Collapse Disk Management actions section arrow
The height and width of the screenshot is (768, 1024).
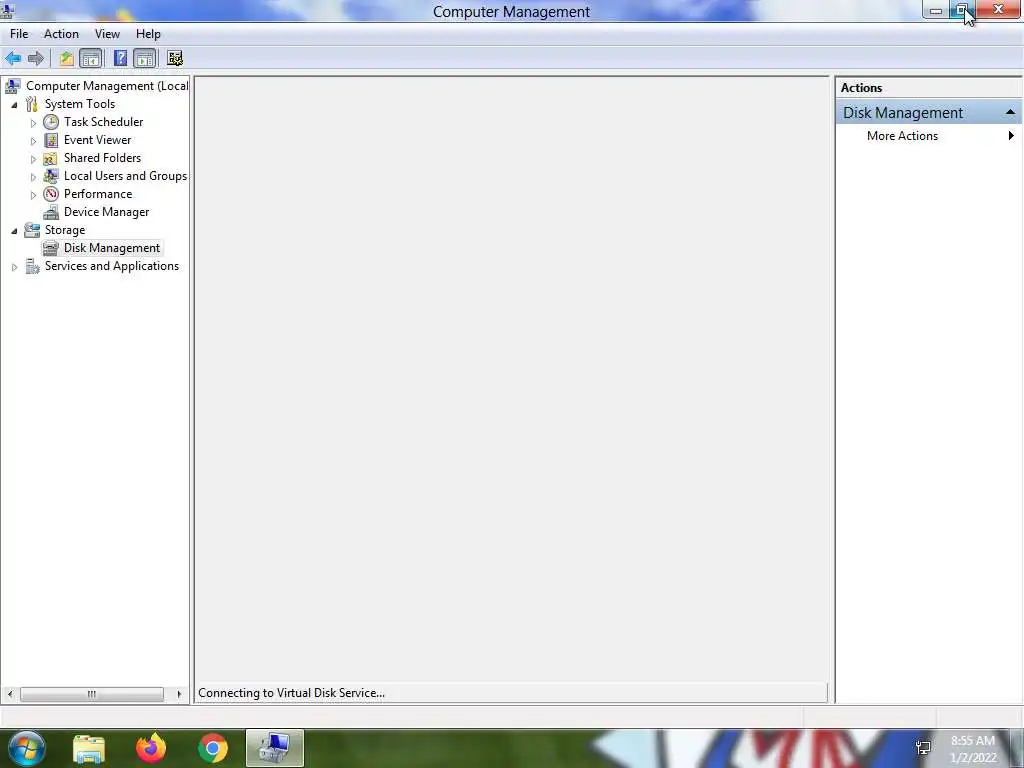pos(1010,112)
